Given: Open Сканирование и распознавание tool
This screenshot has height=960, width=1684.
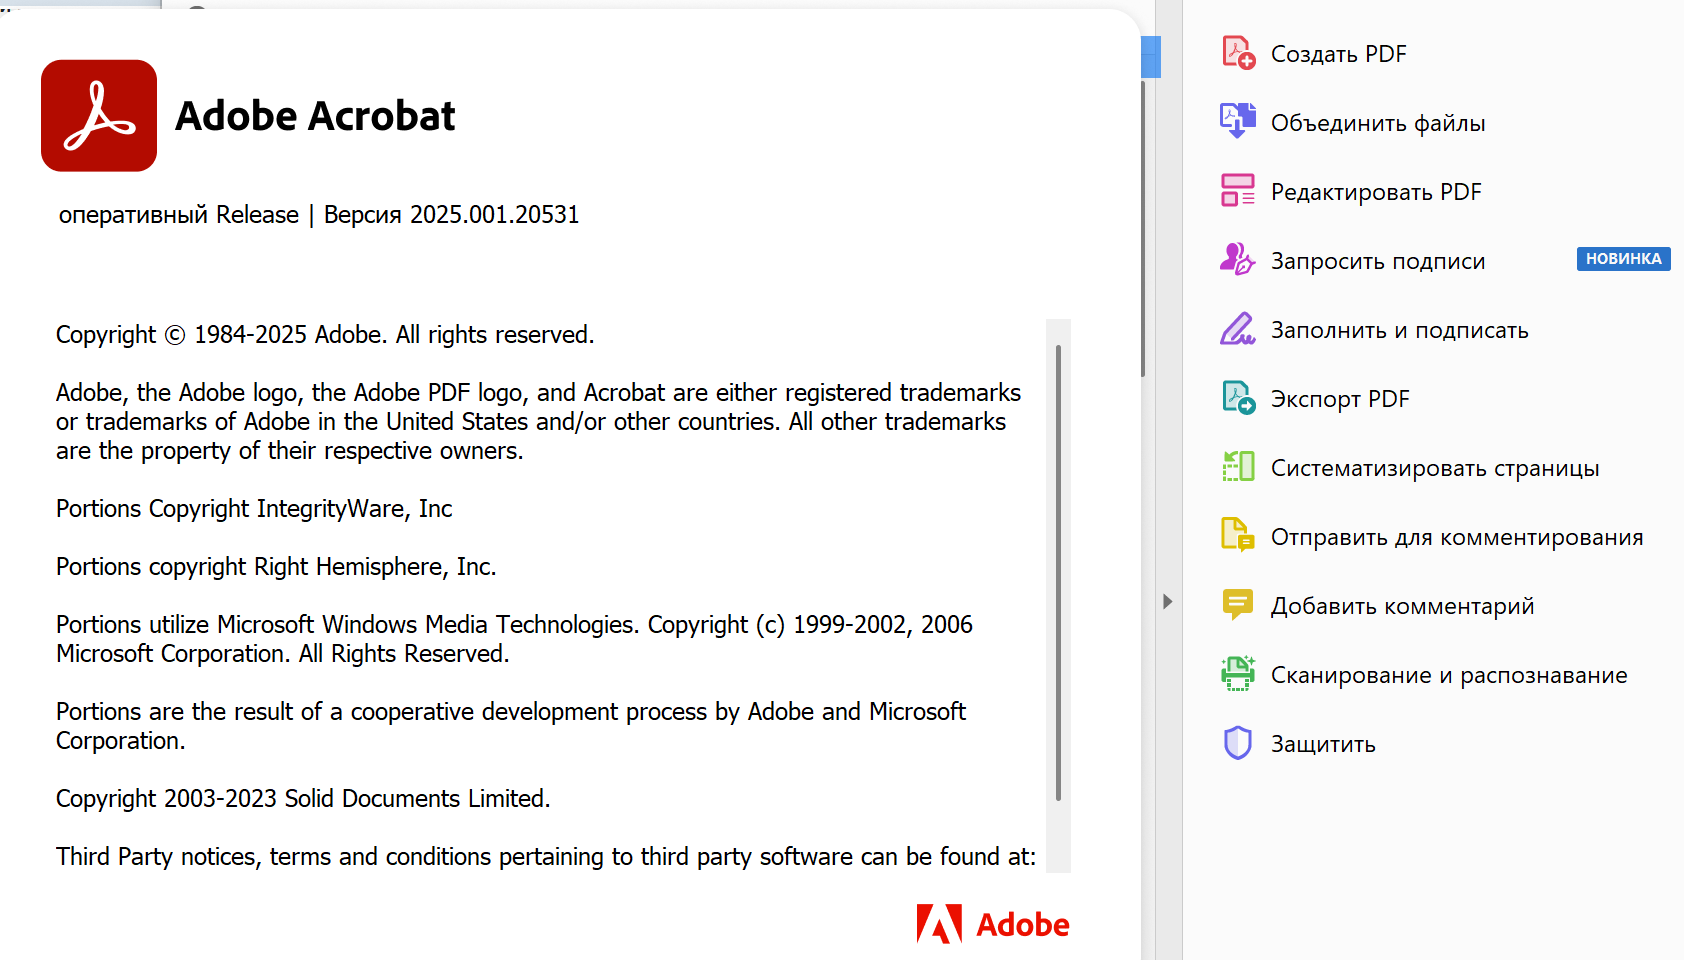Looking at the screenshot, I should point(1449,675).
